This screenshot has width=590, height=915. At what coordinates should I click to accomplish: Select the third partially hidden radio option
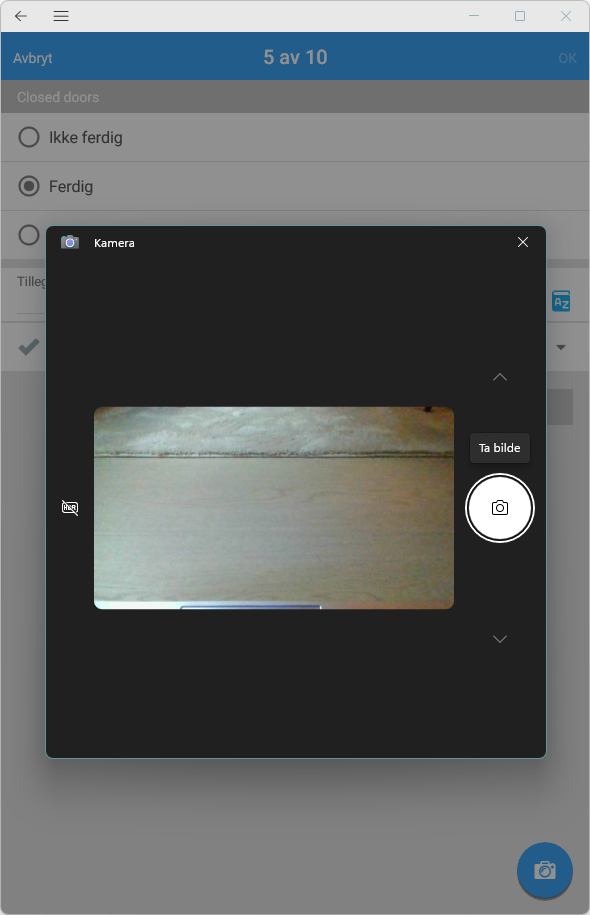[x=29, y=235]
